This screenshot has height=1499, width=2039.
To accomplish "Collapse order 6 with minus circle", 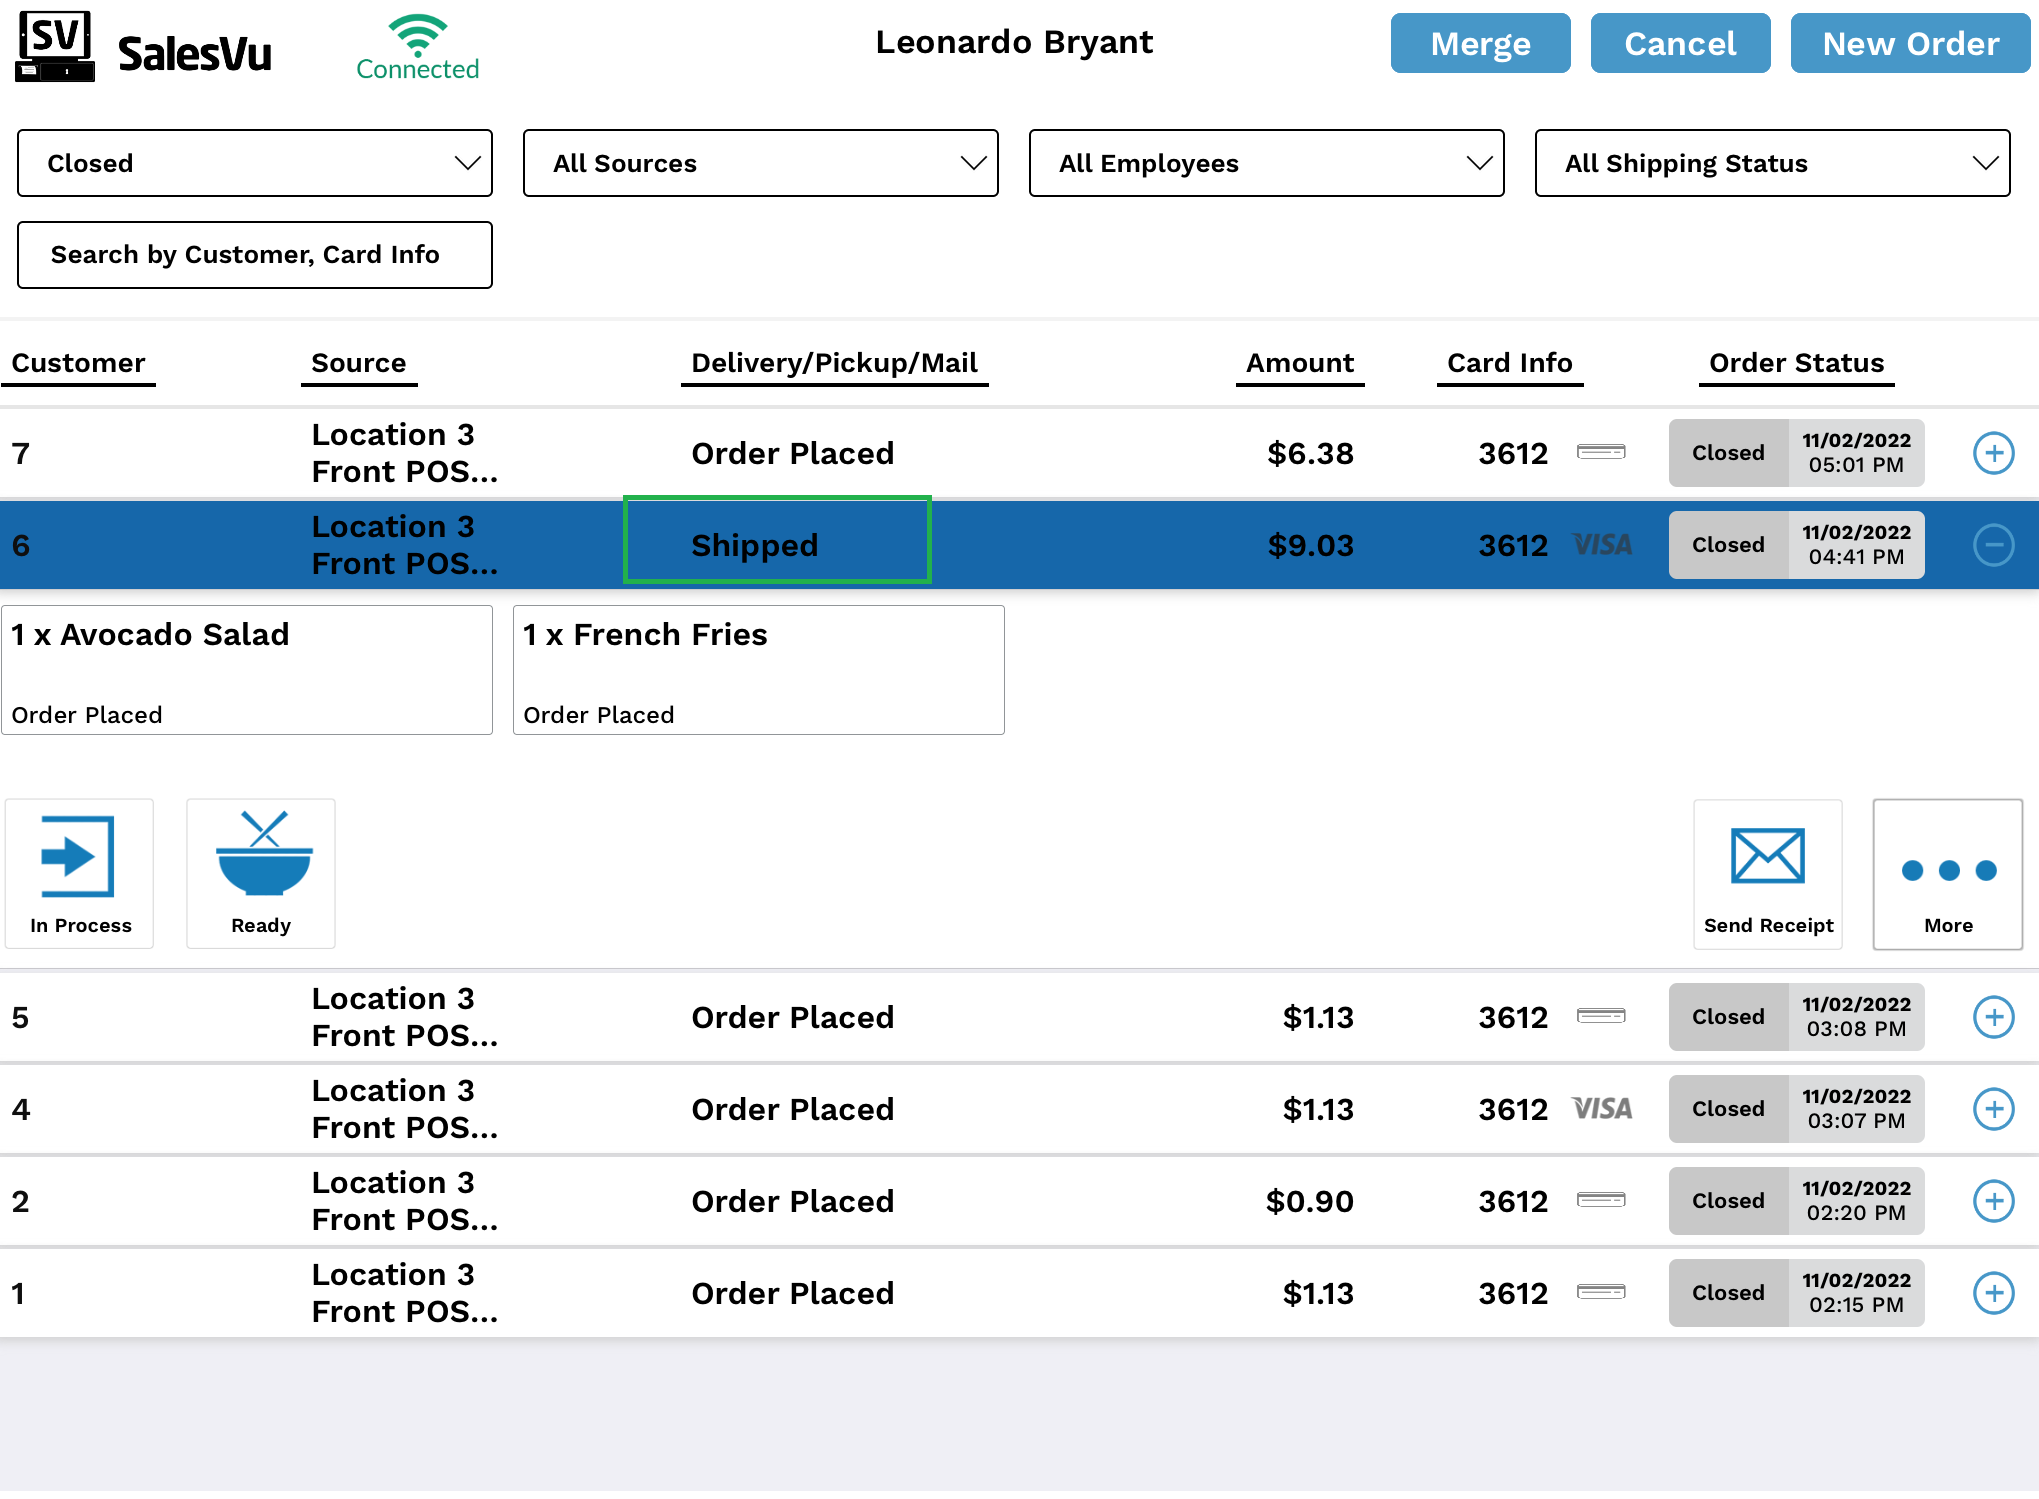I will tap(1993, 545).
